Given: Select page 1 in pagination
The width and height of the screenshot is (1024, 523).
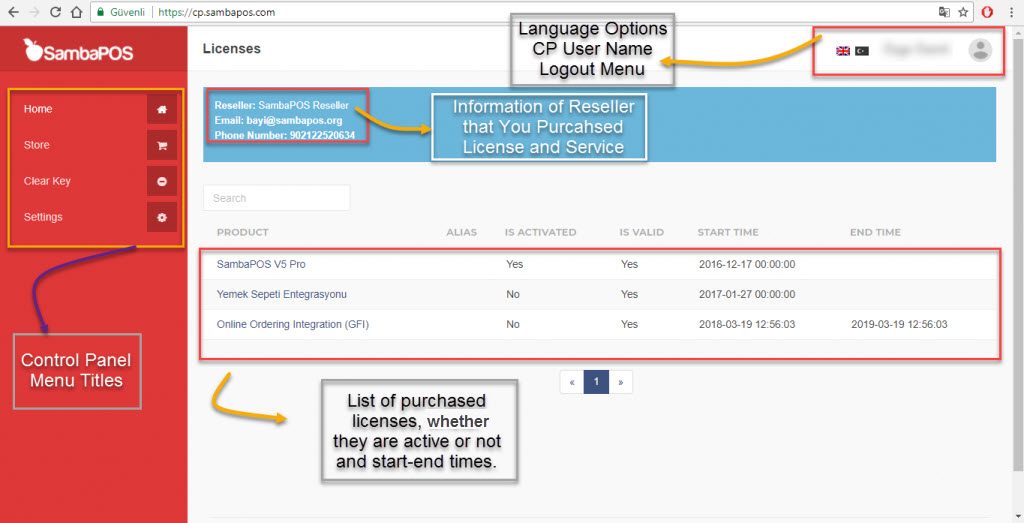Looking at the screenshot, I should point(596,382).
